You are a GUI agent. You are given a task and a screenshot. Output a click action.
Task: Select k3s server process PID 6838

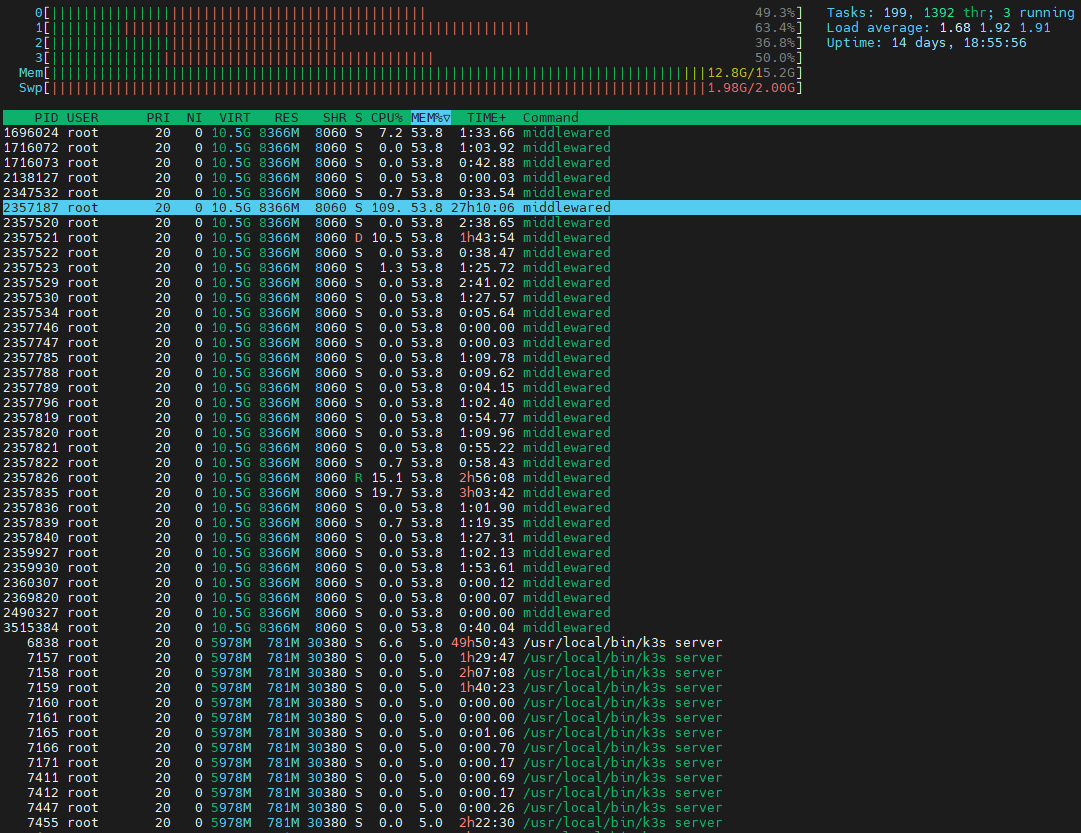coord(540,643)
